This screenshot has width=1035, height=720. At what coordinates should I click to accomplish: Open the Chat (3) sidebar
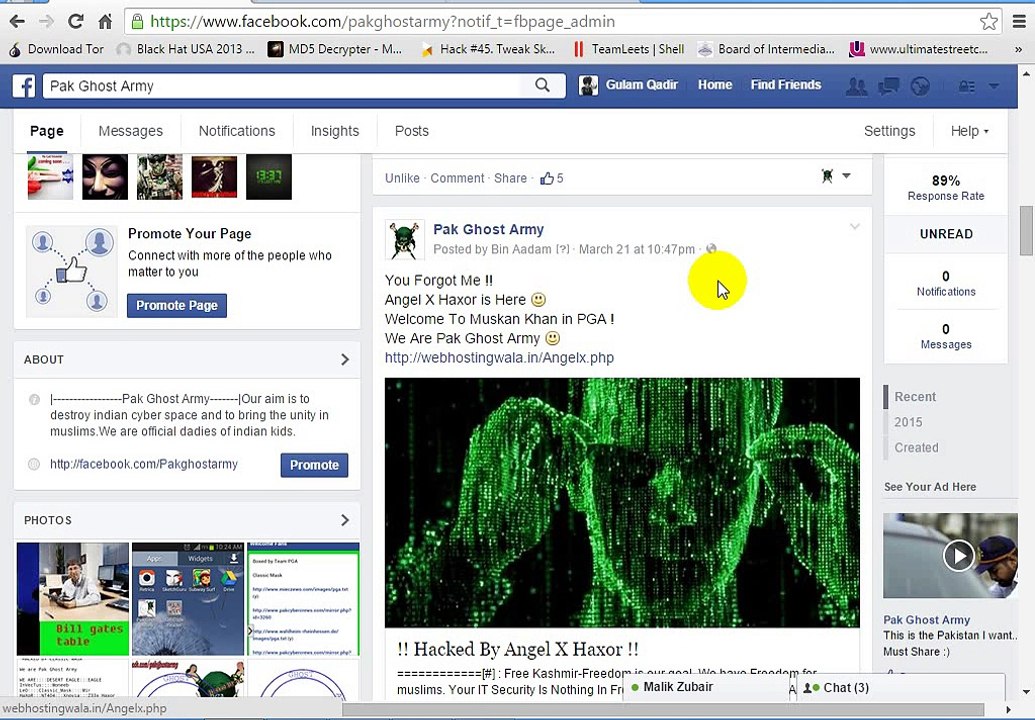coord(901,688)
